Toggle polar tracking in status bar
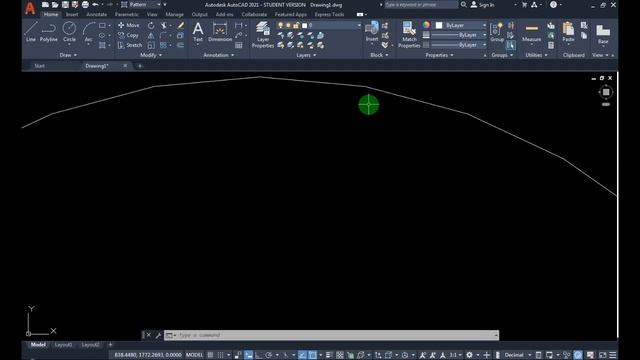Viewport: 640px width, 360px height. click(269, 355)
